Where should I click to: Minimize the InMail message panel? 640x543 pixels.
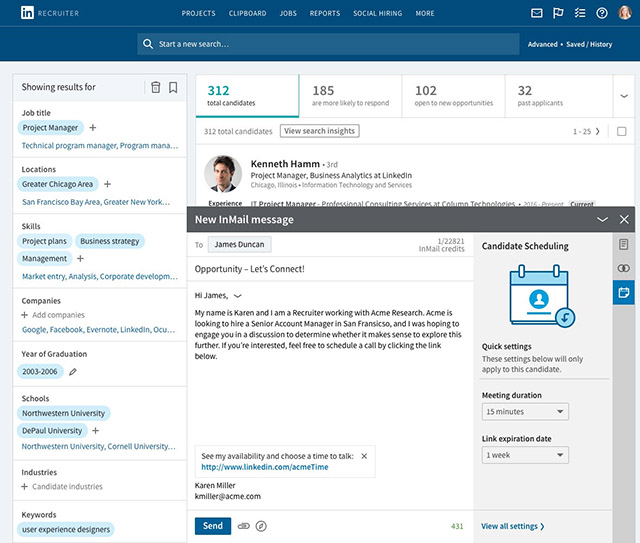(602, 219)
